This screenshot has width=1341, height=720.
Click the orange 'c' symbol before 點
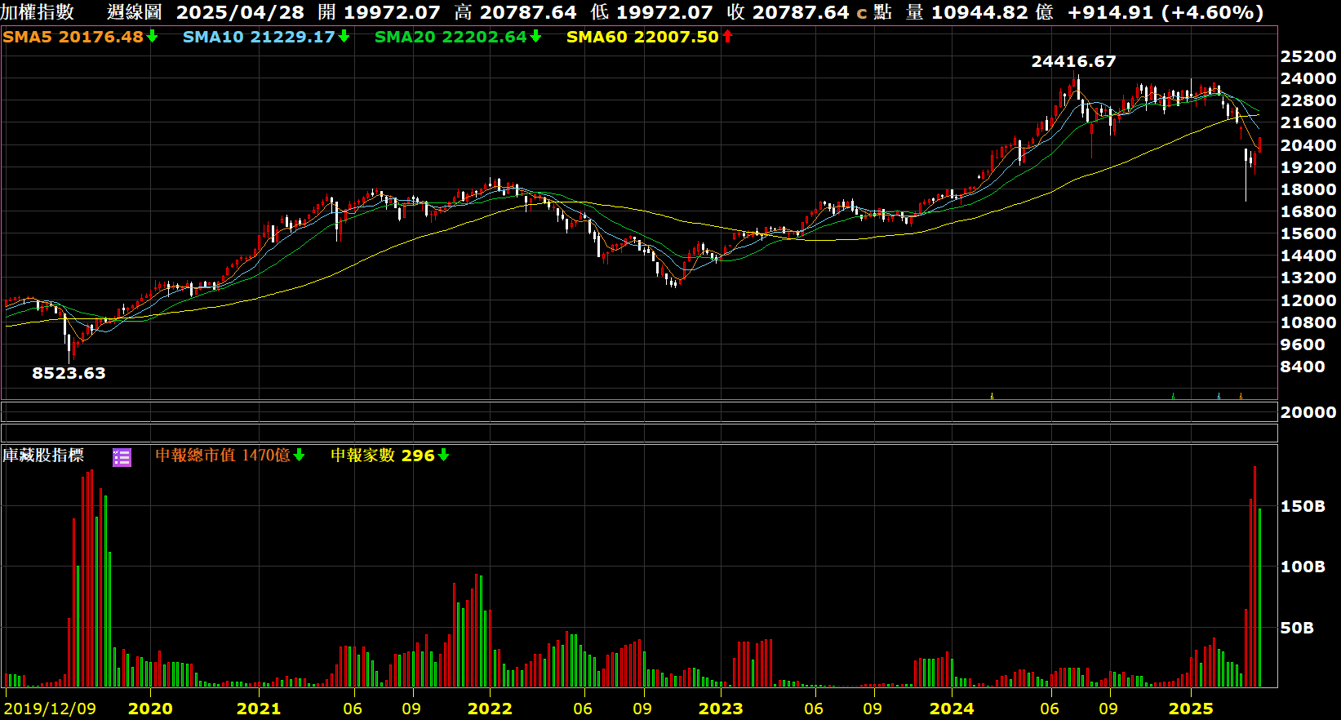coord(861,13)
